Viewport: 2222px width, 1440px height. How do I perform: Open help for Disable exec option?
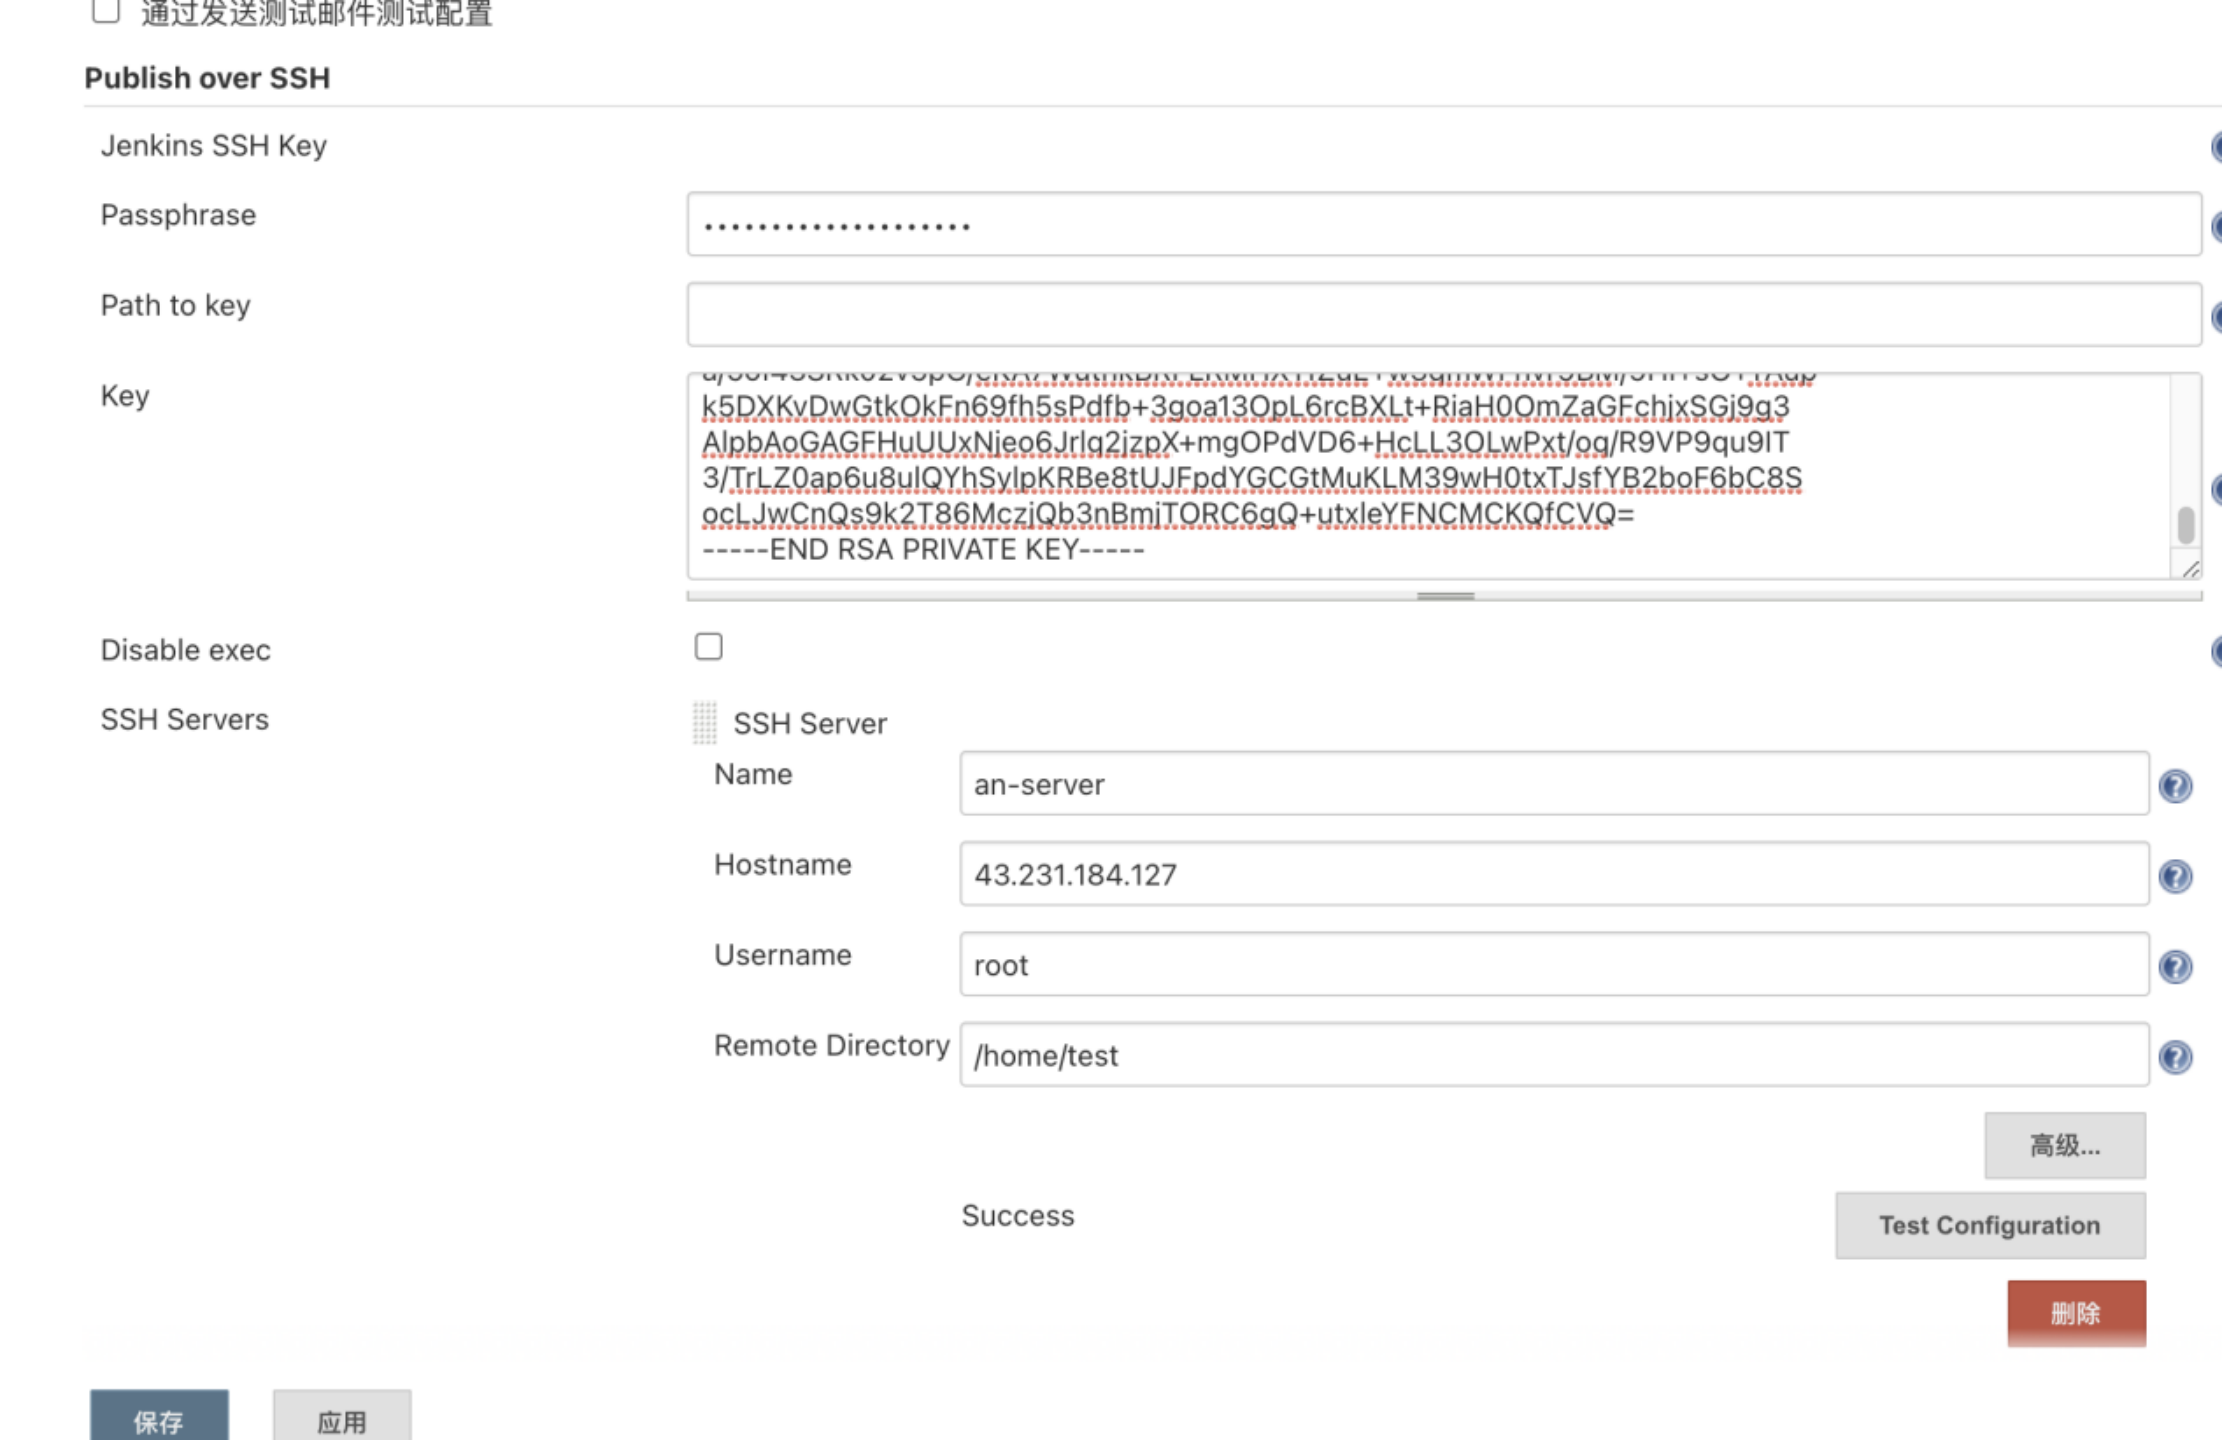2216,651
